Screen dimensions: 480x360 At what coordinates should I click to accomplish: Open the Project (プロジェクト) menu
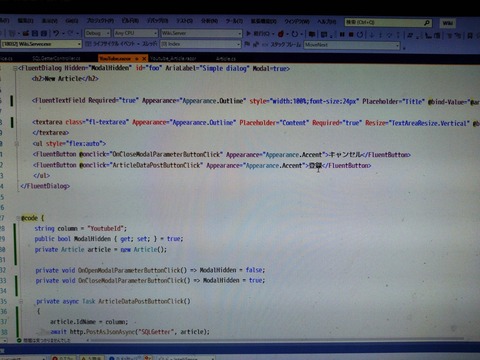point(100,21)
